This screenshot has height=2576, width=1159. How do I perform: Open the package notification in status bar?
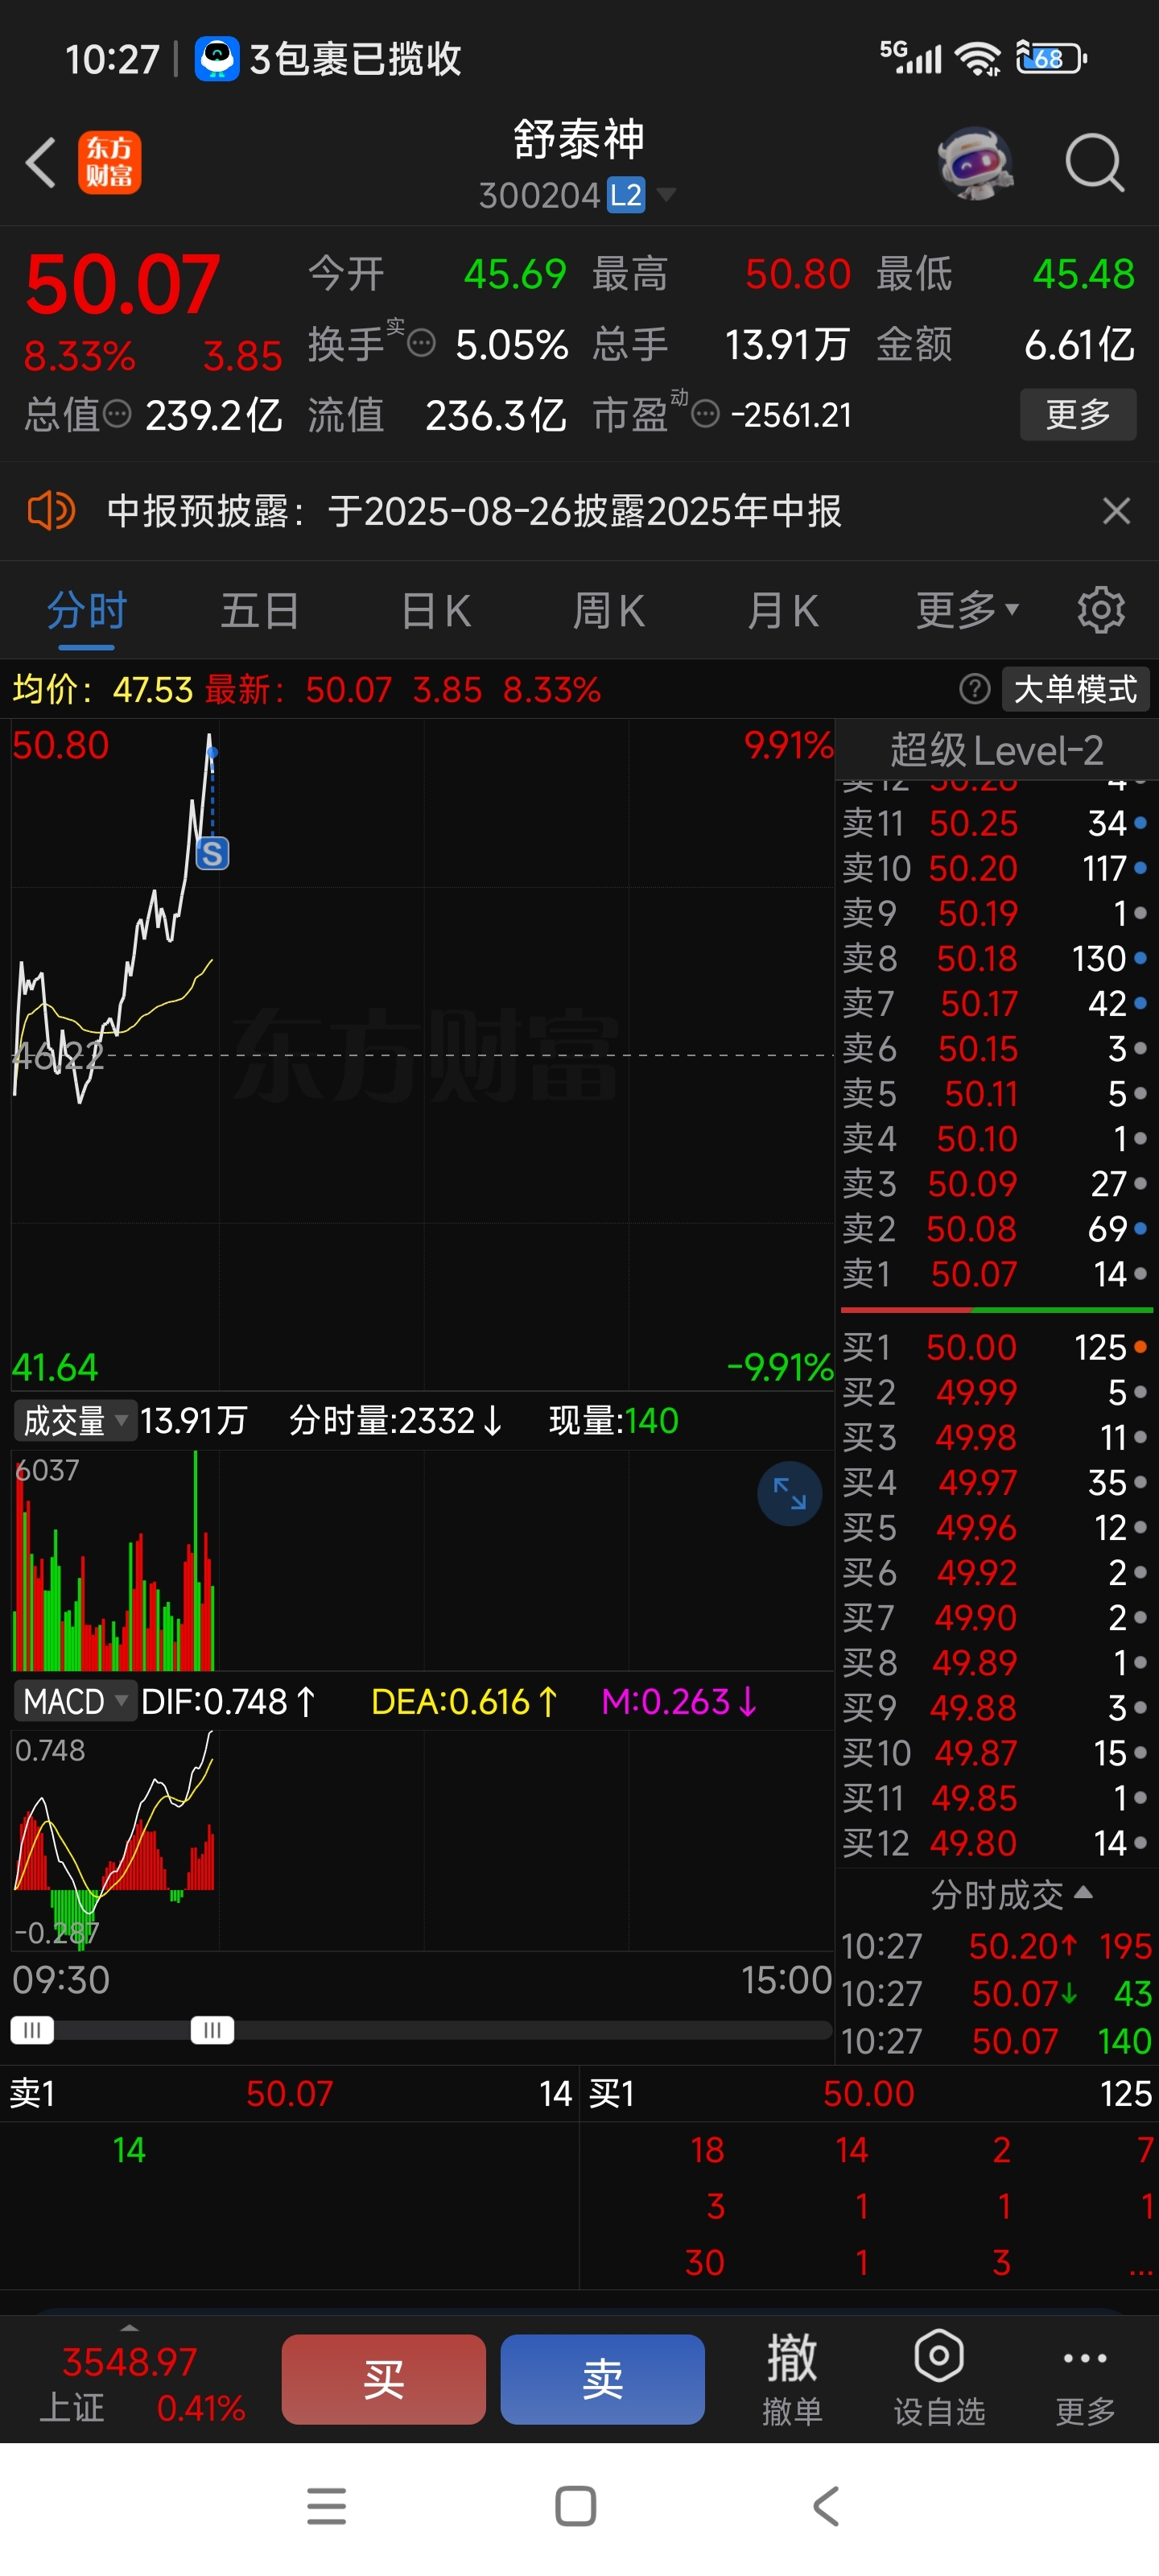[x=329, y=59]
